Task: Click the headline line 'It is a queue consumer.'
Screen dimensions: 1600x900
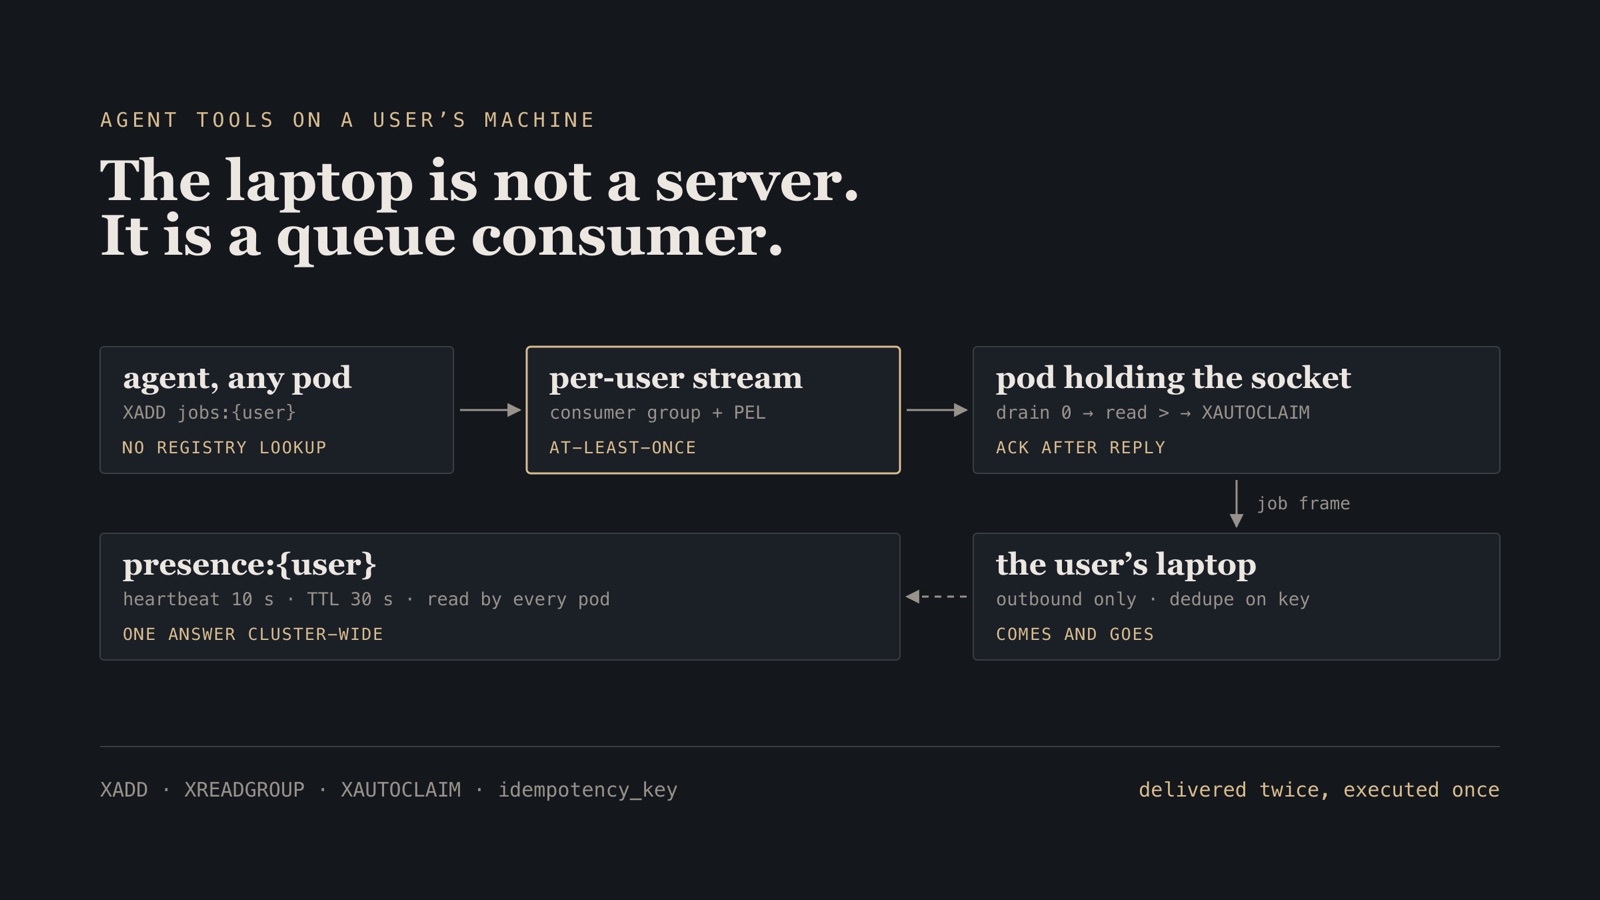Action: coord(441,238)
